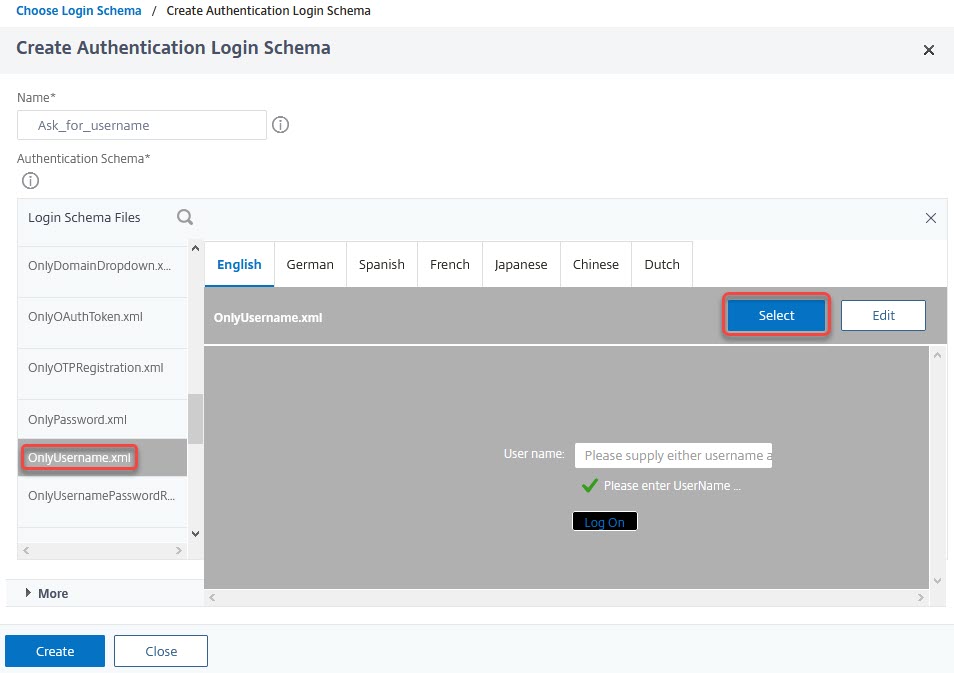
Task: Click the User name preview field
Action: (x=674, y=455)
